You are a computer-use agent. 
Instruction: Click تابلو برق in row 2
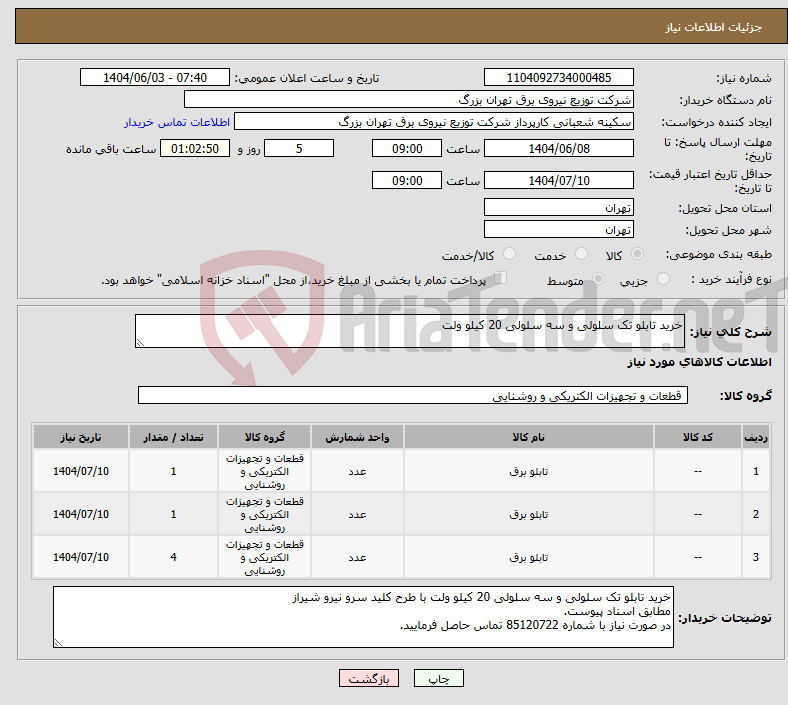point(529,515)
